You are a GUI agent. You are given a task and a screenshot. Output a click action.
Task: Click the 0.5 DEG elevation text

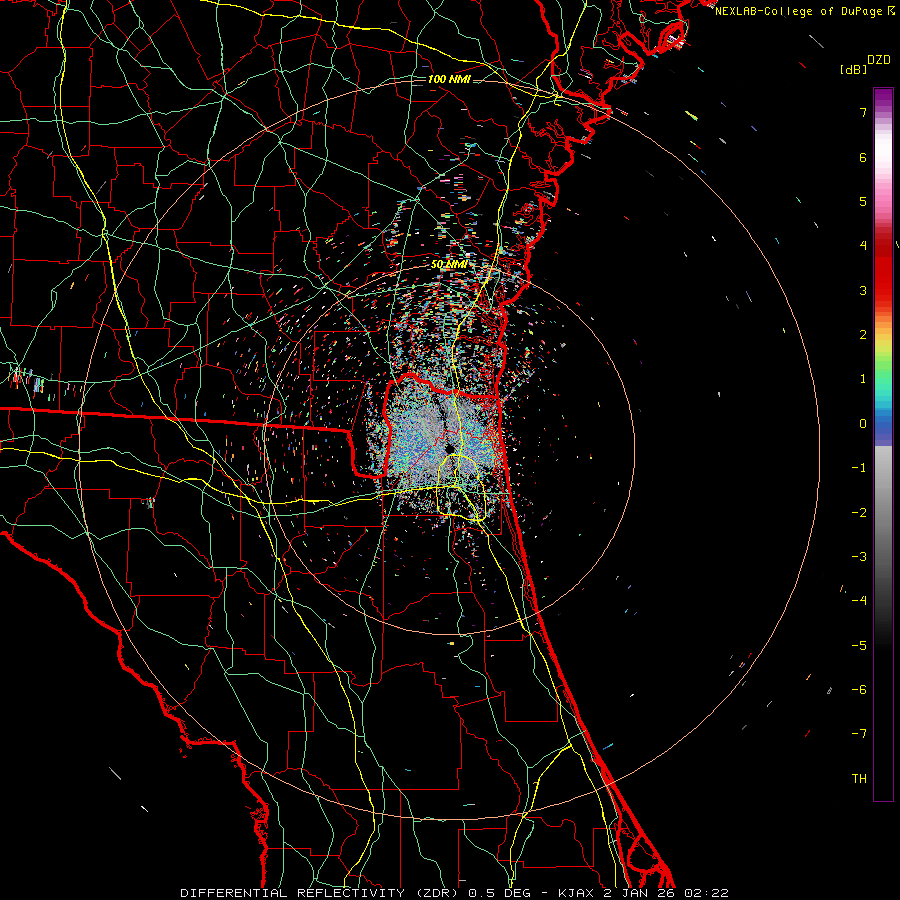tap(499, 893)
